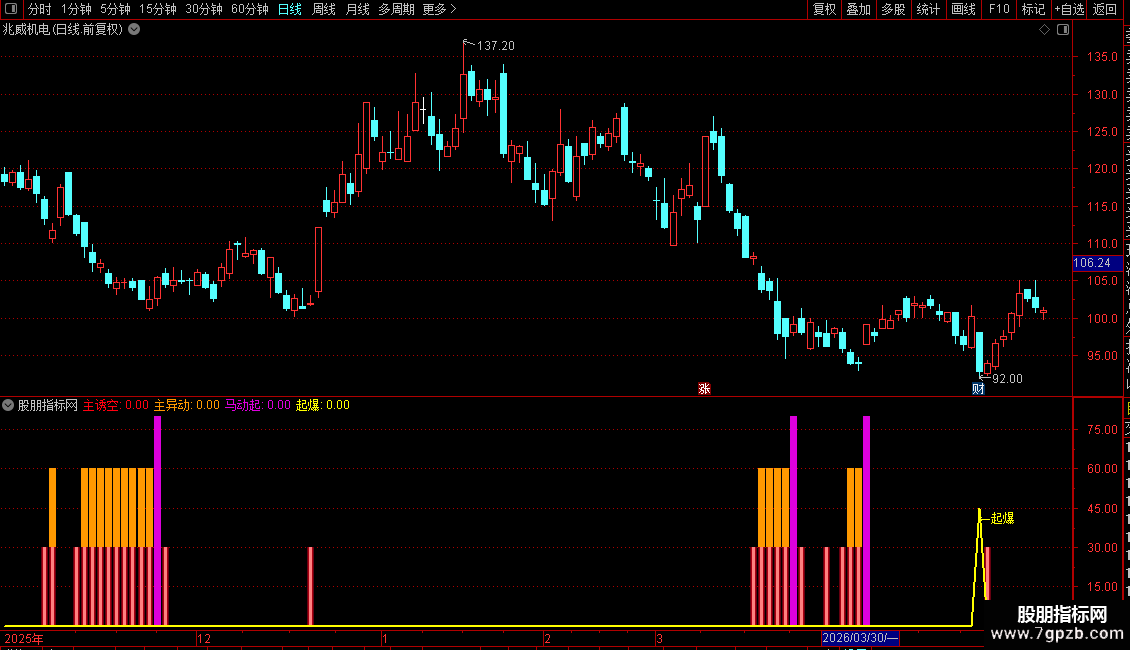Switch to the 分时 tab
Image resolution: width=1130 pixels, height=650 pixels.
pyautogui.click(x=40, y=9)
